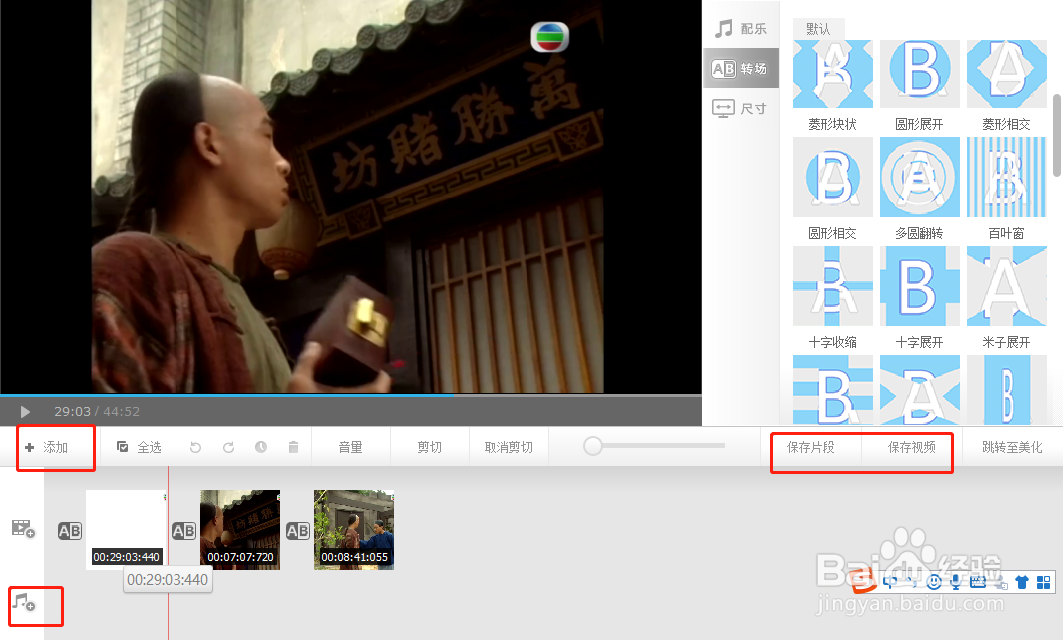
Task: Click the add video clip icon
Action: click(23, 529)
